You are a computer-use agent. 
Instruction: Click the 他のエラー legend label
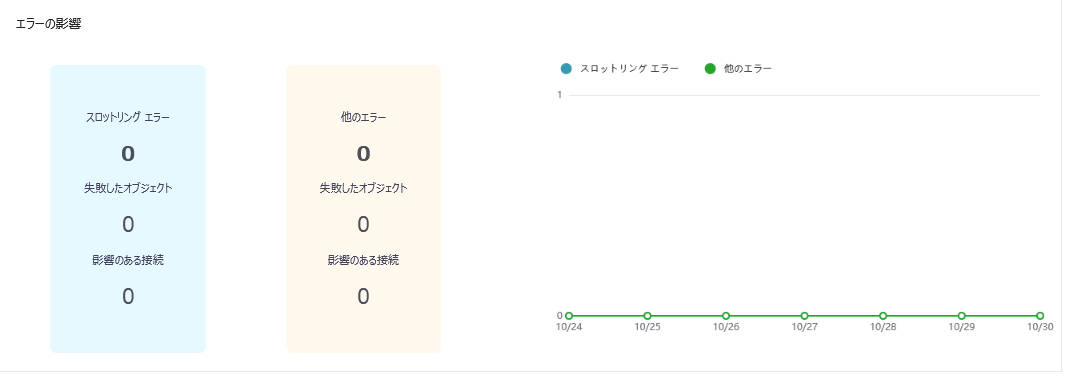pos(748,69)
